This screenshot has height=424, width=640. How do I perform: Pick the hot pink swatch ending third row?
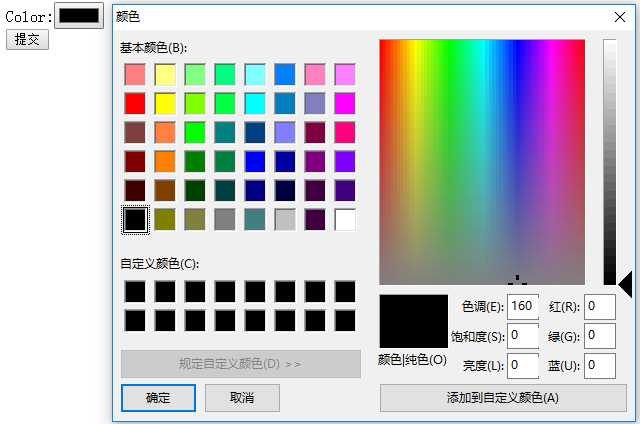pos(345,133)
